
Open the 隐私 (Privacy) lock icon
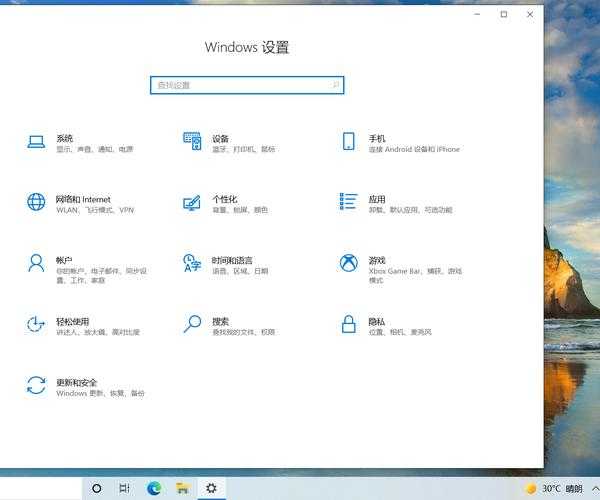coord(349,324)
